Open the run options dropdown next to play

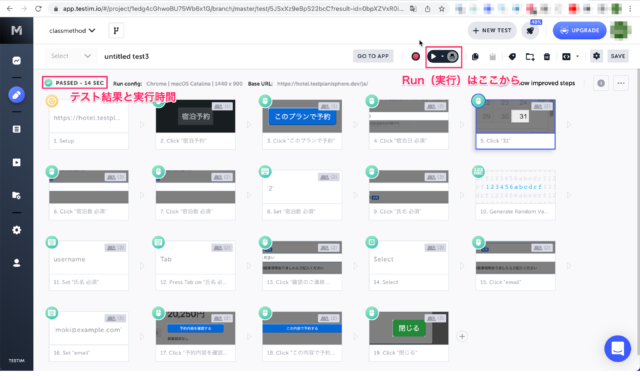tap(442, 56)
